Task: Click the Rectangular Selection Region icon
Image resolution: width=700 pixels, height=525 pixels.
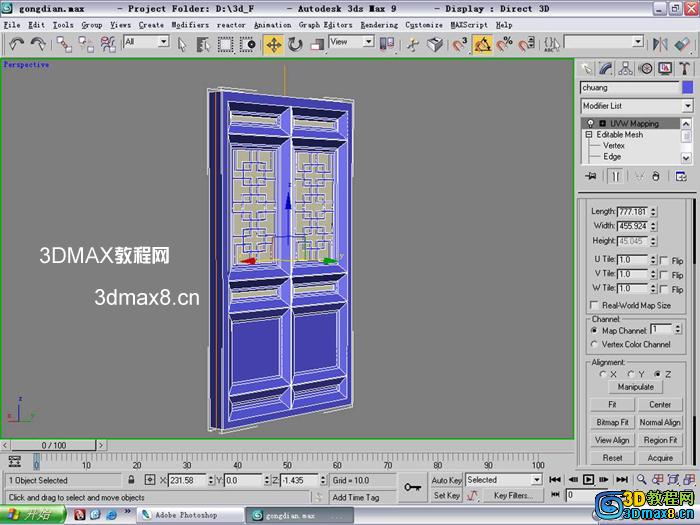Action: (x=225, y=44)
